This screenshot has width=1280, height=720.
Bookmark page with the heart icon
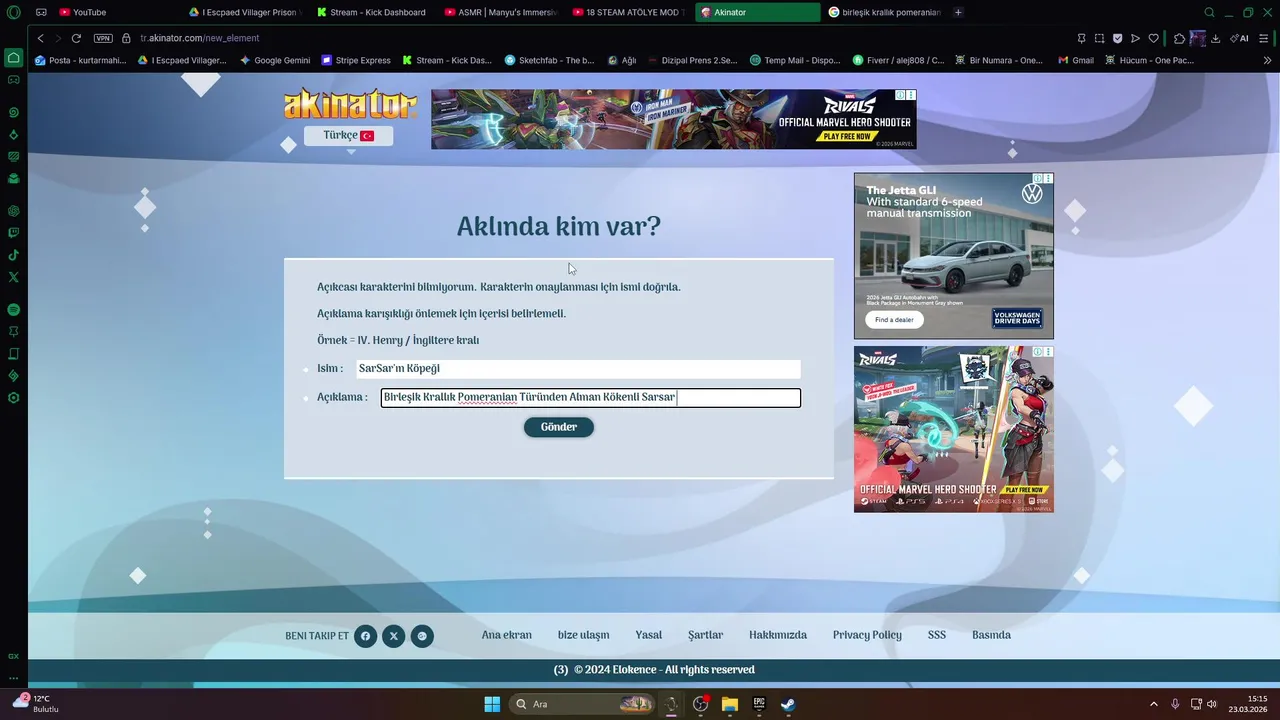[1153, 38]
